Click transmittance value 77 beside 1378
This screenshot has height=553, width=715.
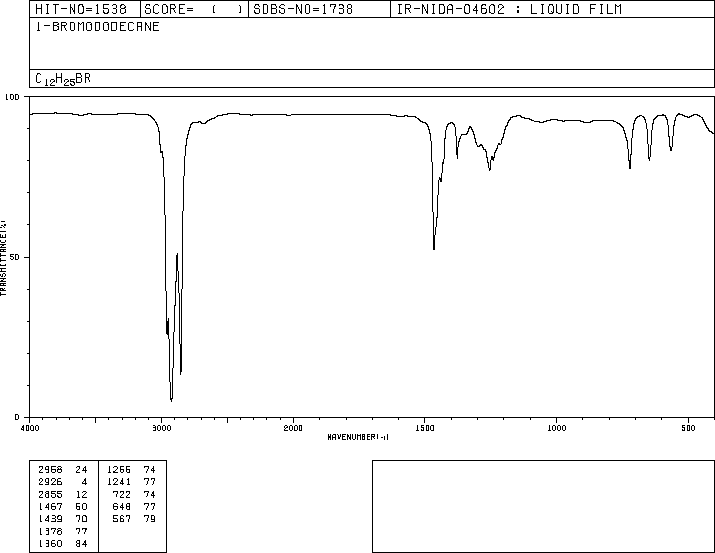pos(81,531)
